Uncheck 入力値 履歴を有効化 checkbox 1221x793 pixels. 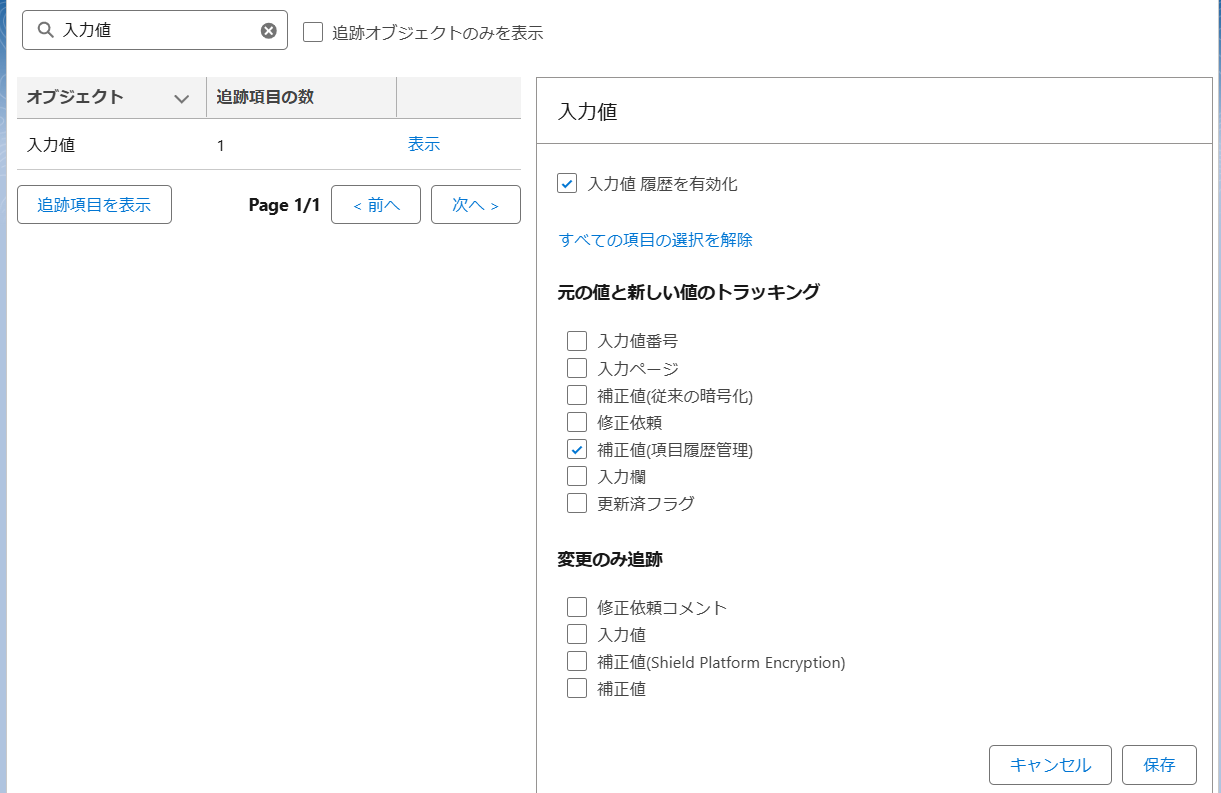click(567, 183)
